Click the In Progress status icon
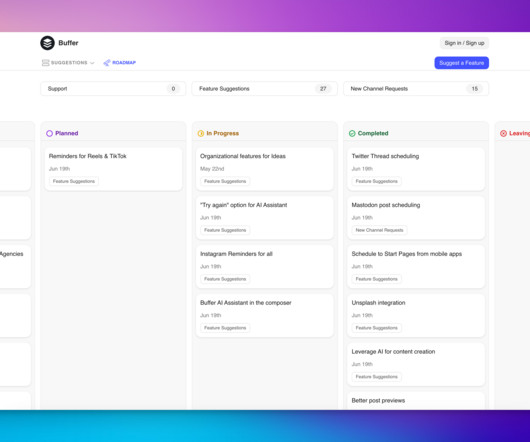The image size is (530, 442). pos(201,133)
